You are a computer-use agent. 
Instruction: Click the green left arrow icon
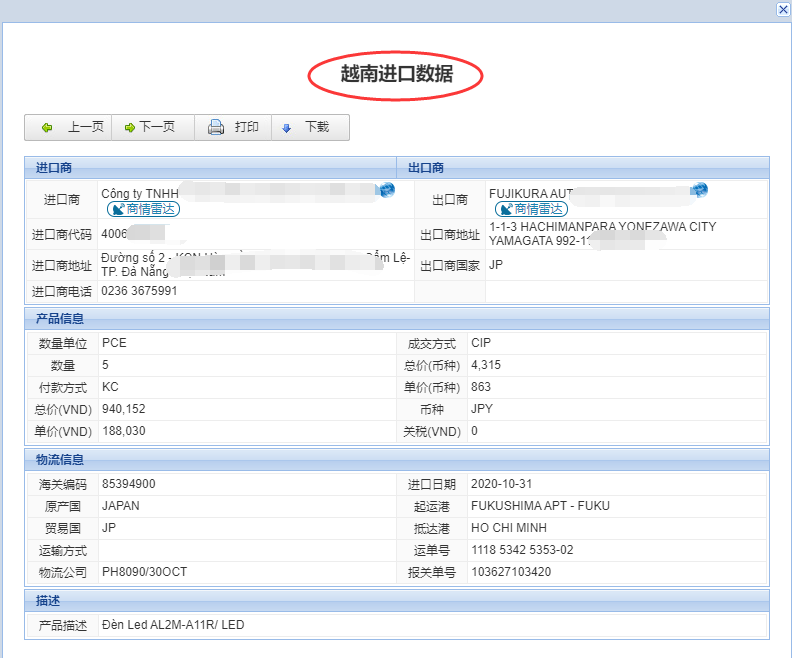point(47,128)
